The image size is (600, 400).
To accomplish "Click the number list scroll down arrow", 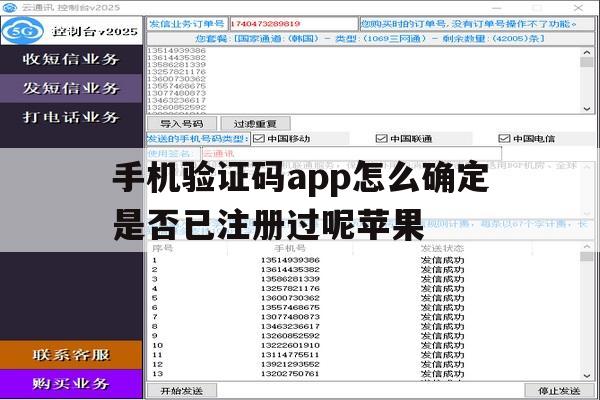I will pos(587,109).
